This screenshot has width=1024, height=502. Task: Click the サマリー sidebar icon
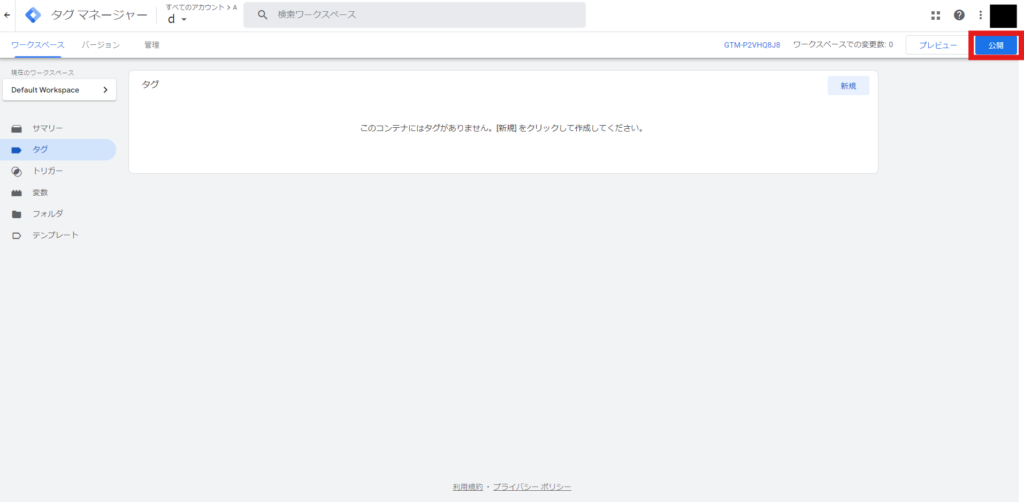(16, 129)
